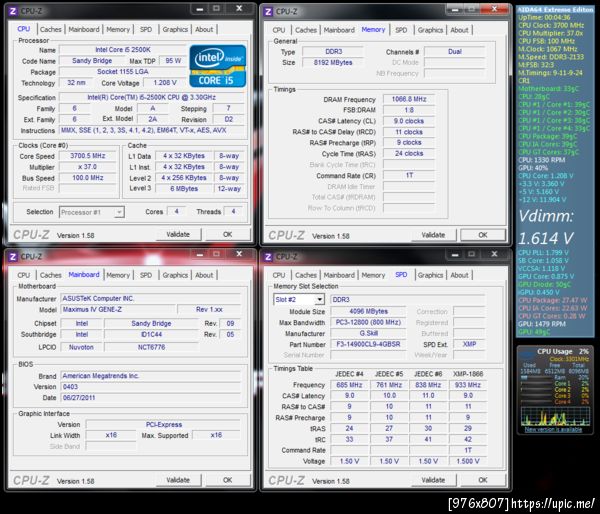
Task: Select motherboard model Maximus IV GENE-Z
Action: (x=119, y=309)
